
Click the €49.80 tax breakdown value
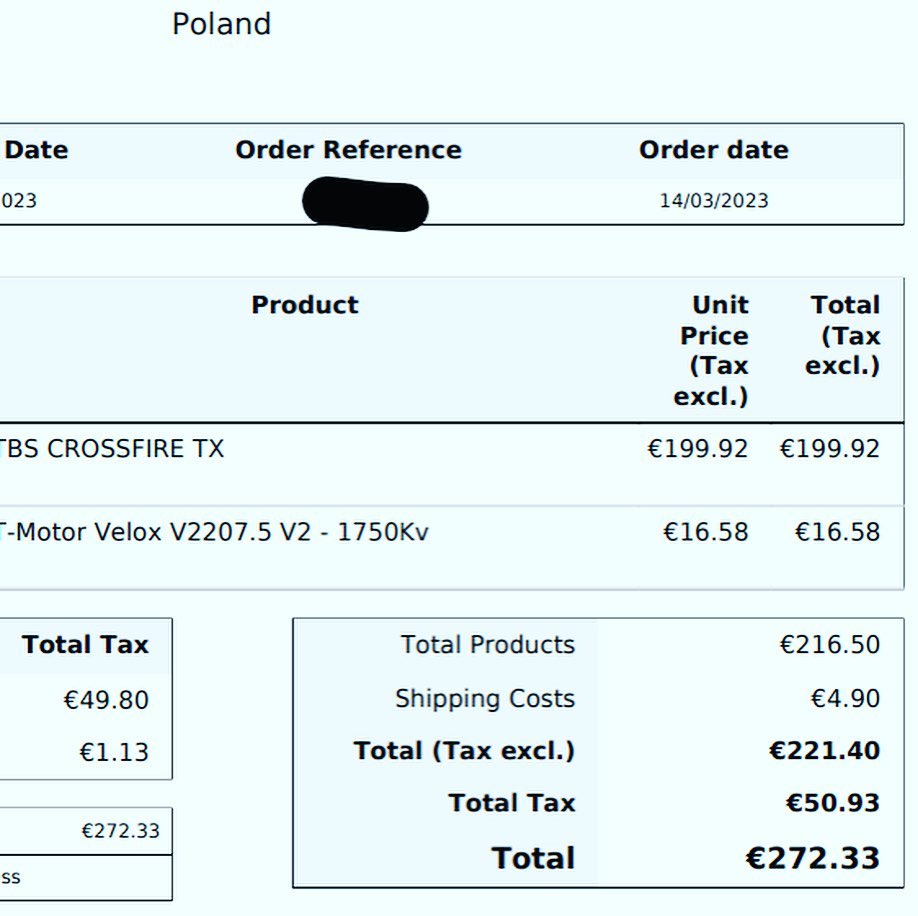(x=106, y=700)
